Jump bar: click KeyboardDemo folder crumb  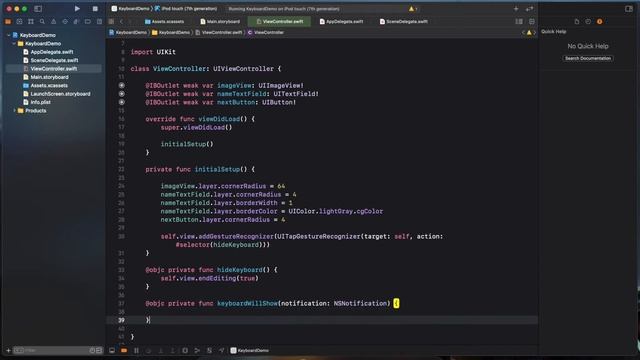[171, 32]
